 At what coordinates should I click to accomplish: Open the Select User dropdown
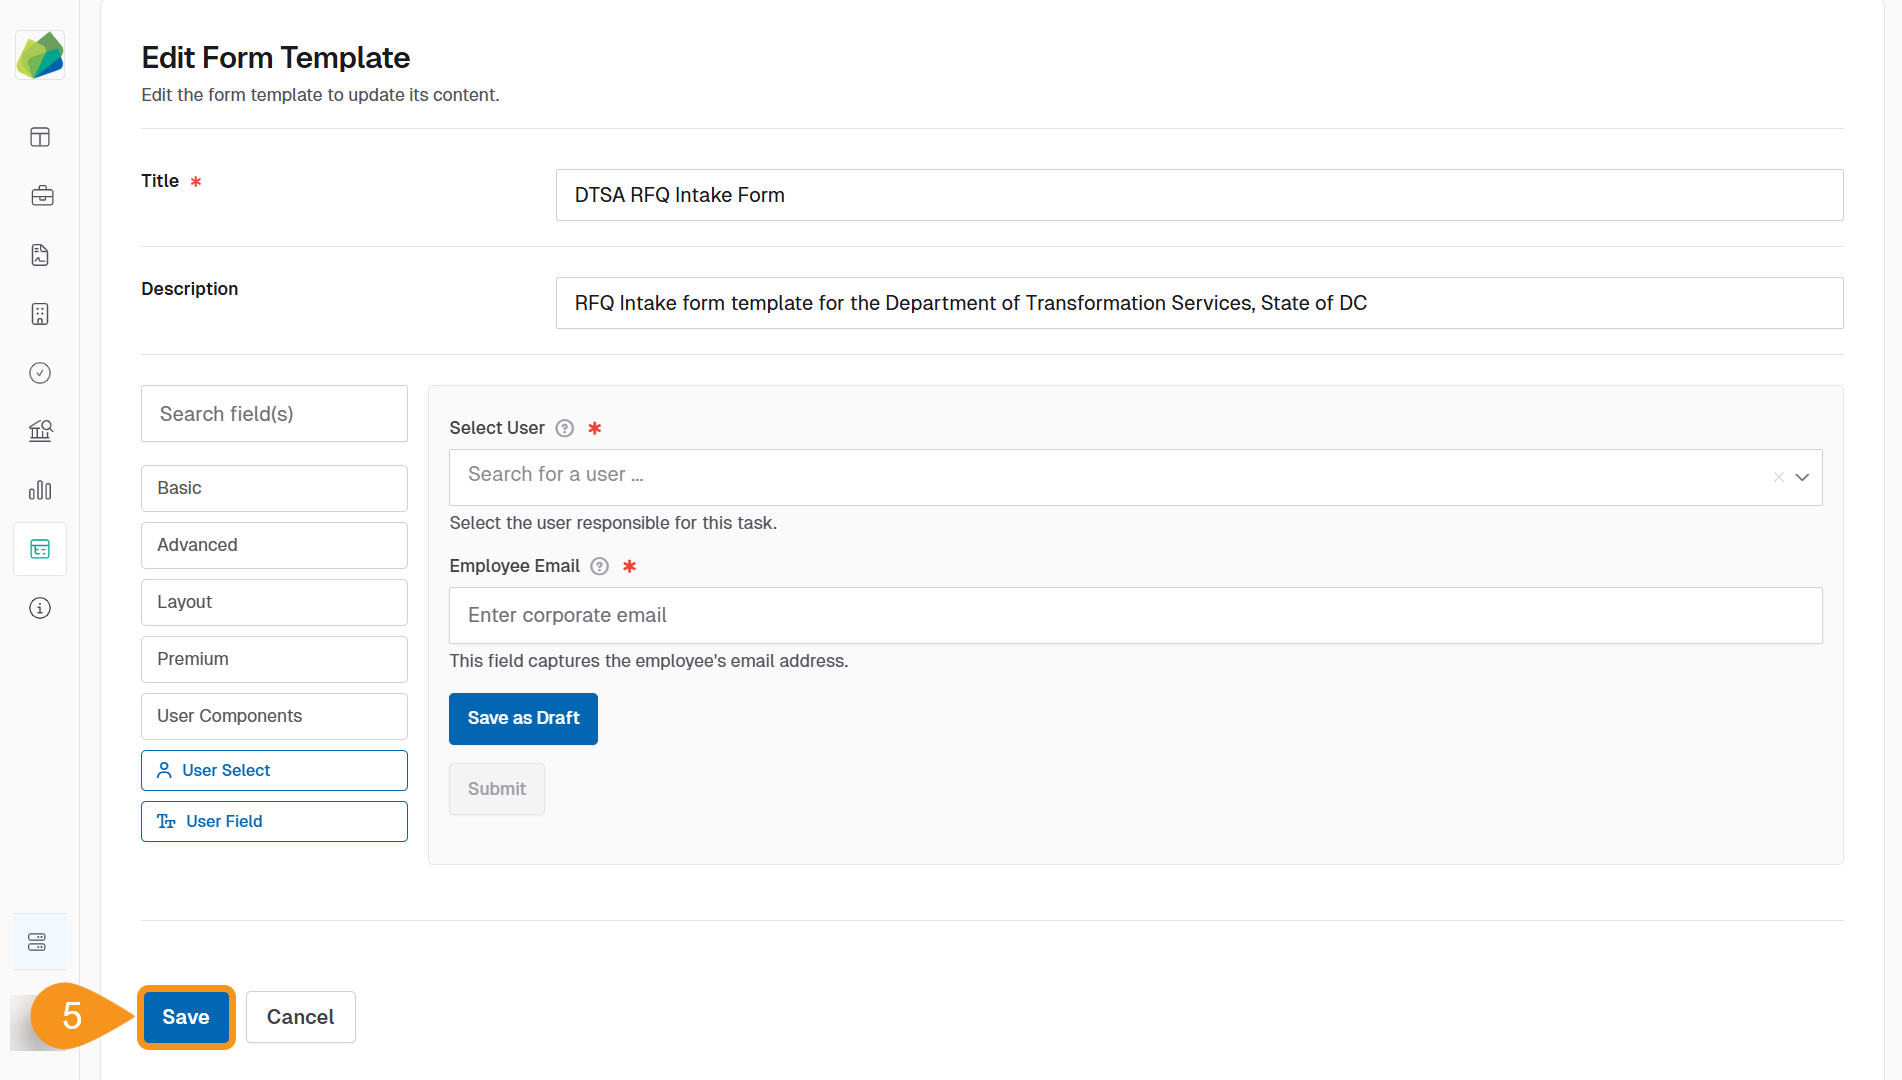tap(1803, 477)
